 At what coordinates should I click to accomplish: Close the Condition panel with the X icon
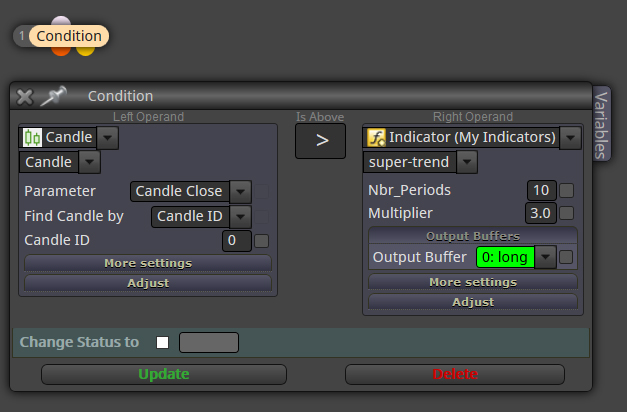[25, 97]
